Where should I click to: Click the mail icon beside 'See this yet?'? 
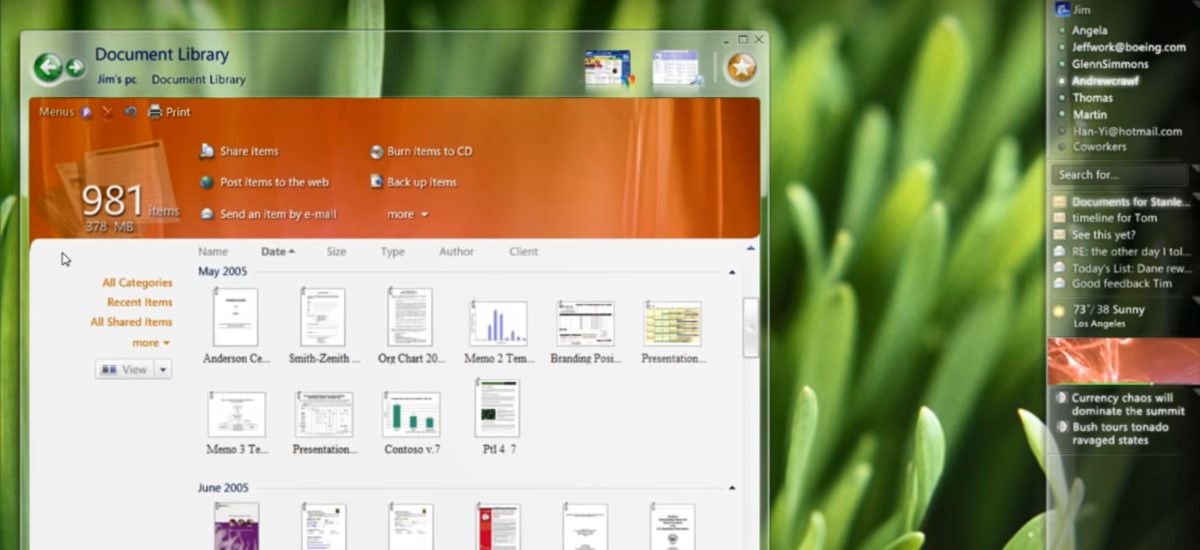pos(1060,235)
